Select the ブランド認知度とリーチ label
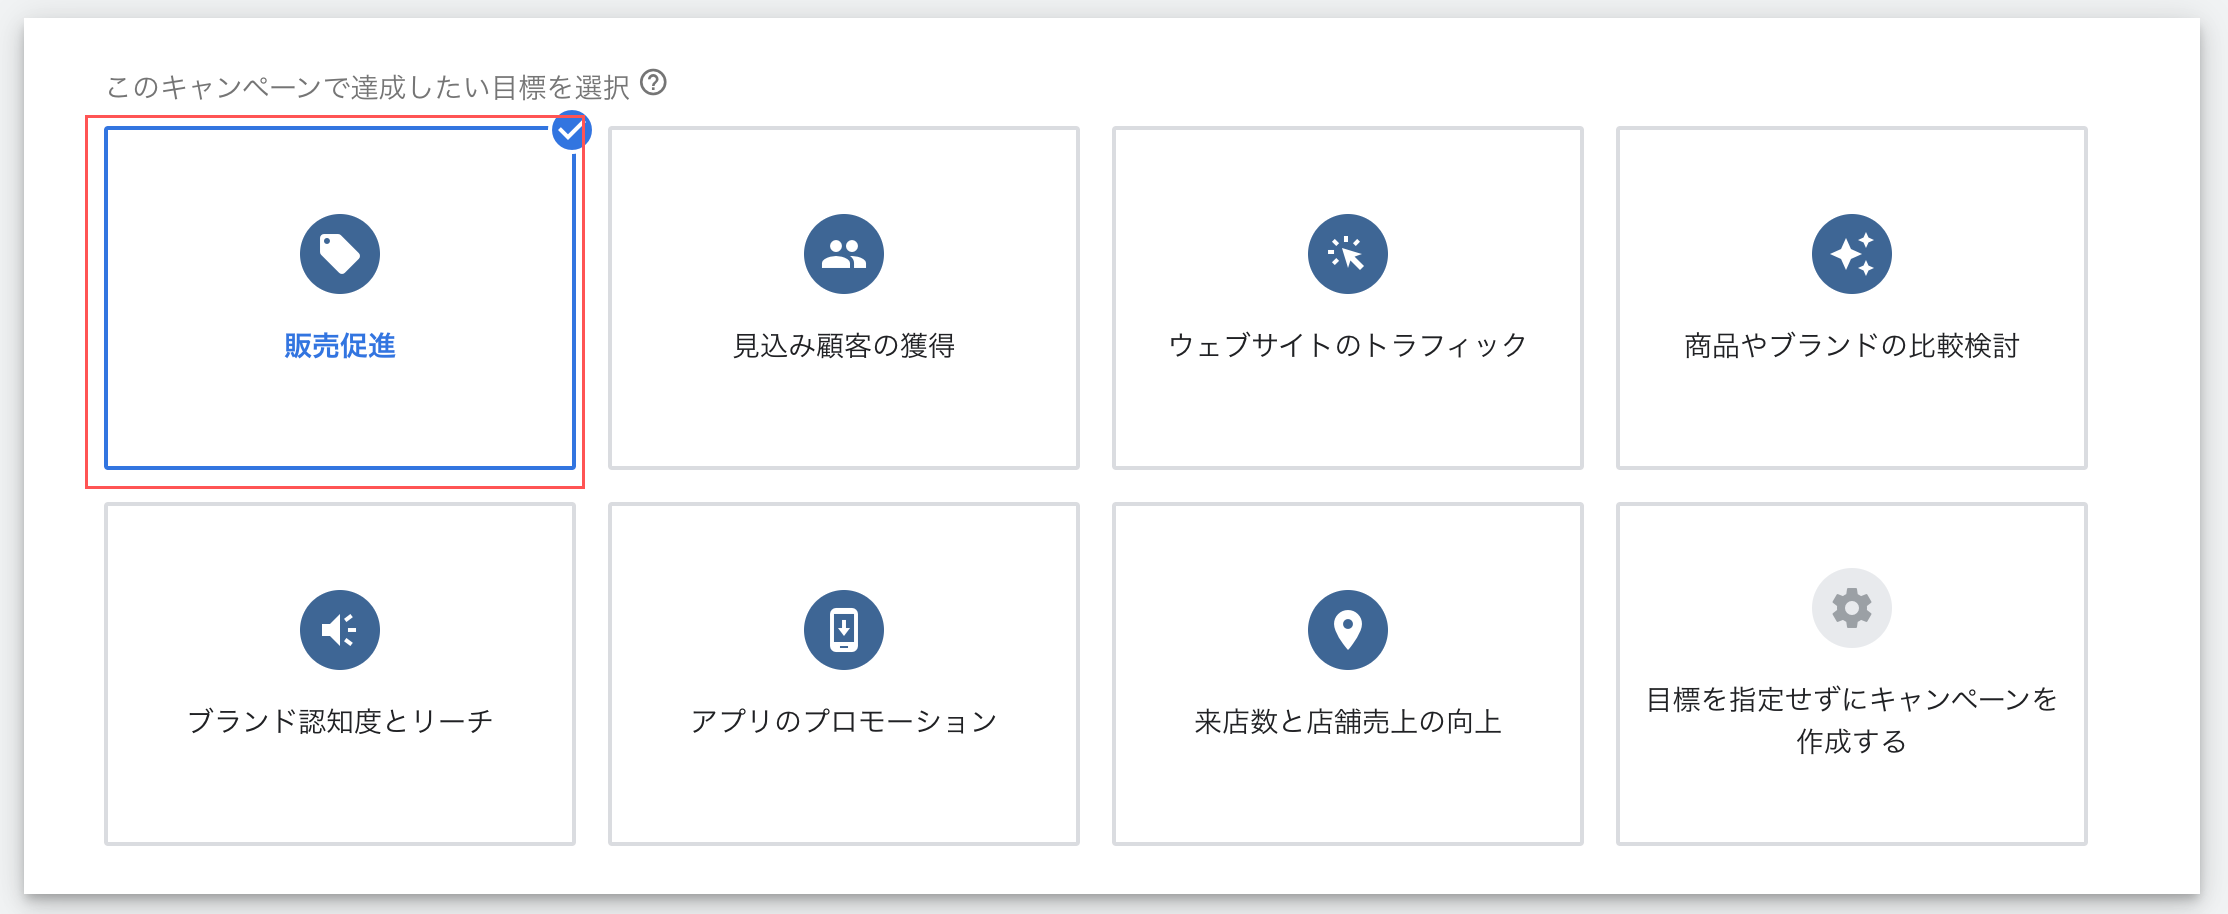 click(x=340, y=722)
